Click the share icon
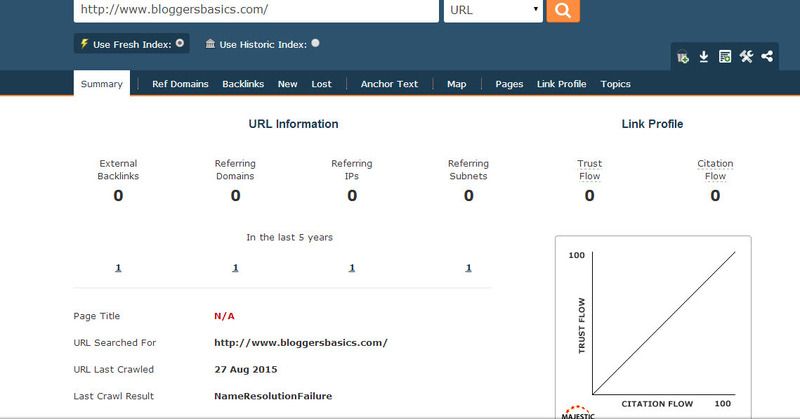Screen dimensions: 800x419 click(x=767, y=56)
